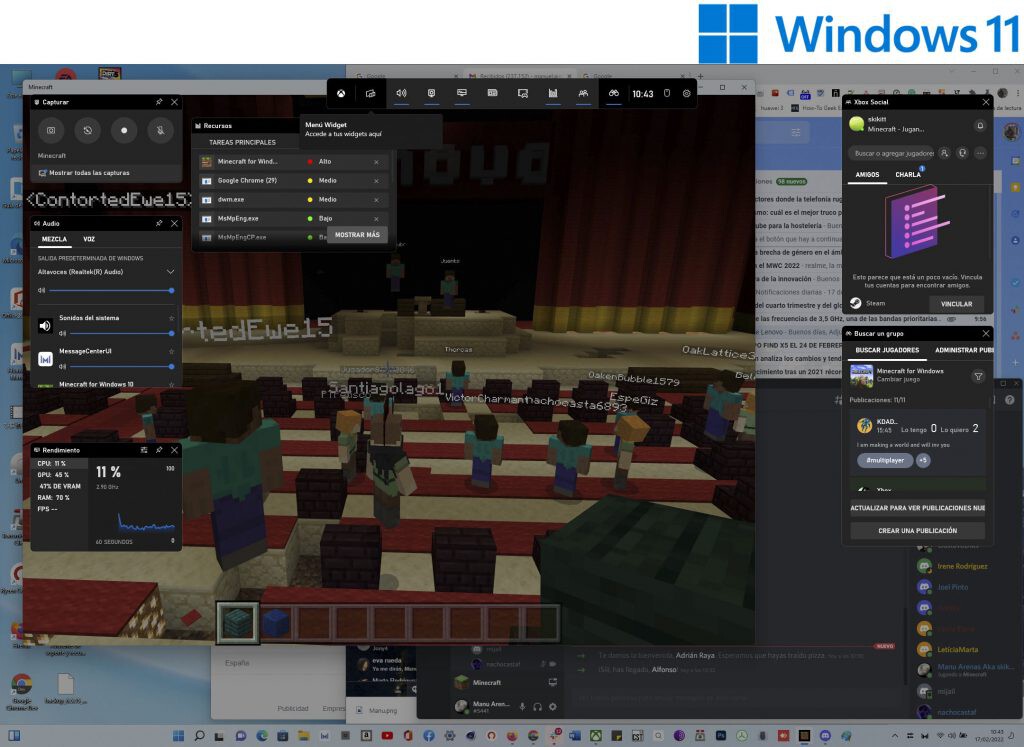The image size is (1024, 747).
Task: Start recording with the record button in Capturar
Action: 126,131
